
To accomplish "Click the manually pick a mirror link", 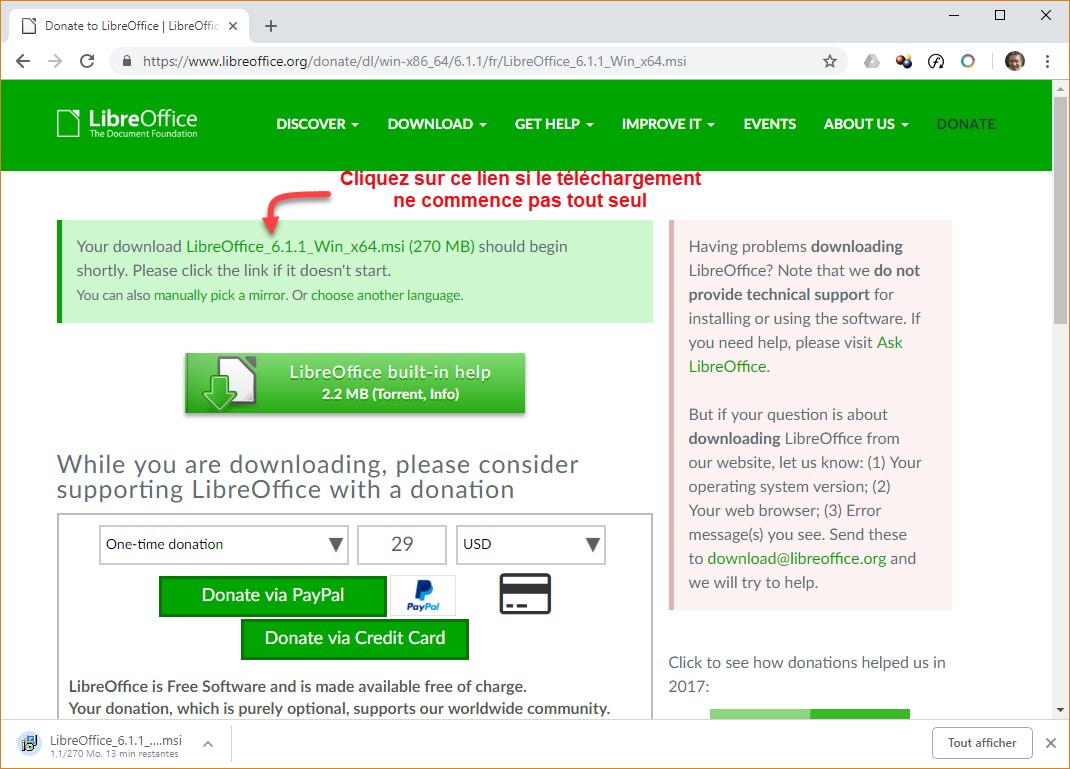I will pyautogui.click(x=220, y=295).
